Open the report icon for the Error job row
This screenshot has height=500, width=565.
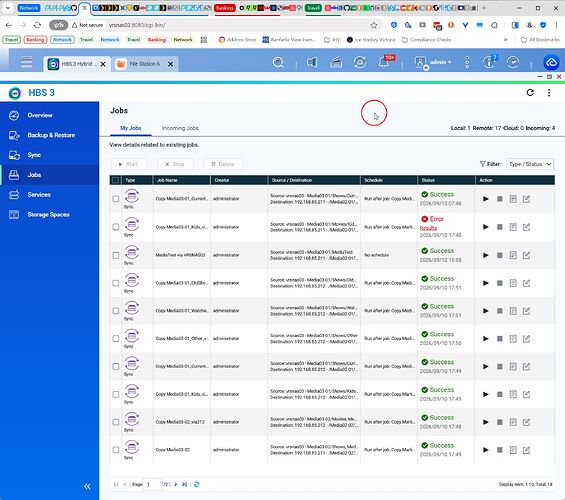(x=513, y=227)
